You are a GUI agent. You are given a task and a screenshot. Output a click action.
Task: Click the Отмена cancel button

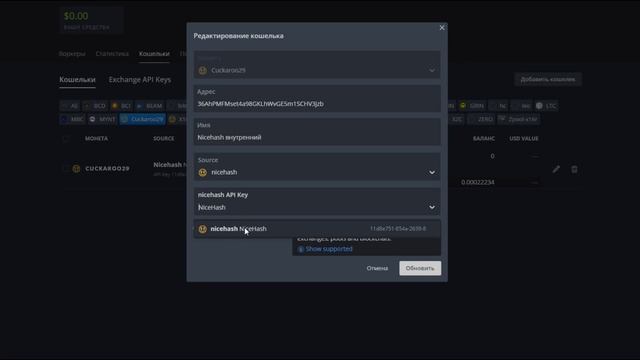377,268
